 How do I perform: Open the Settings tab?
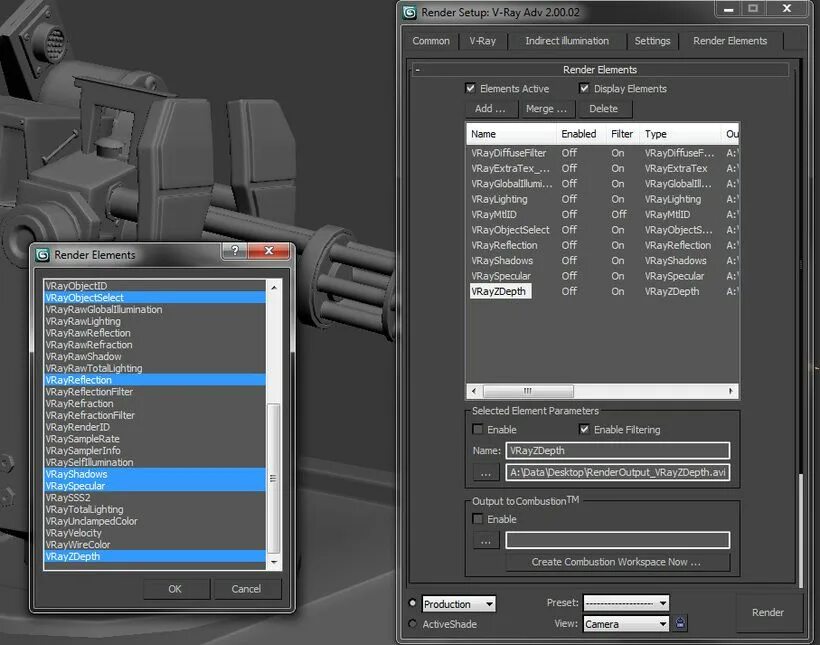pyautogui.click(x=652, y=41)
